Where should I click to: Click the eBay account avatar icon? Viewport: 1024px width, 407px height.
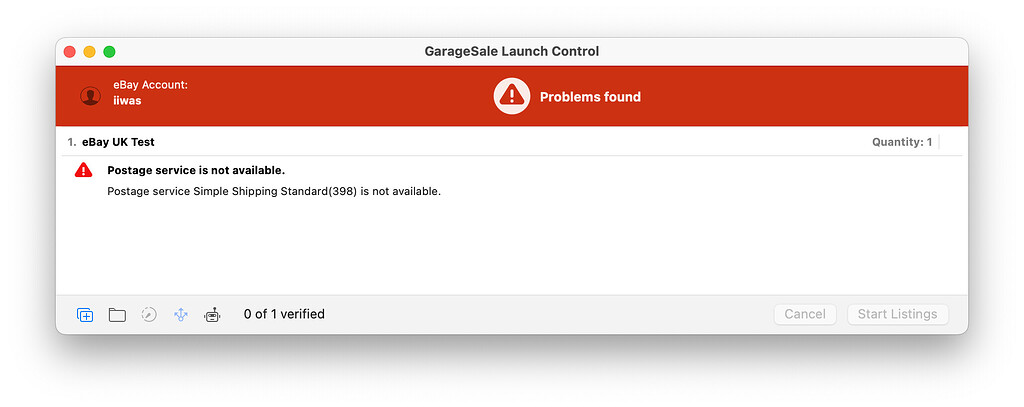pyautogui.click(x=90, y=96)
